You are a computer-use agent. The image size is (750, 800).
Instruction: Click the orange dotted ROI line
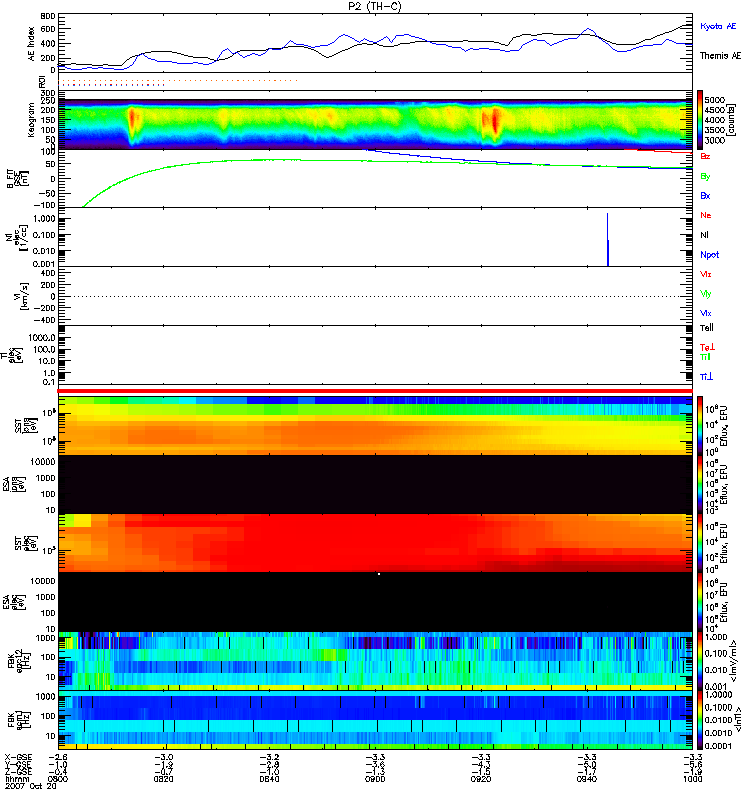point(178,80)
